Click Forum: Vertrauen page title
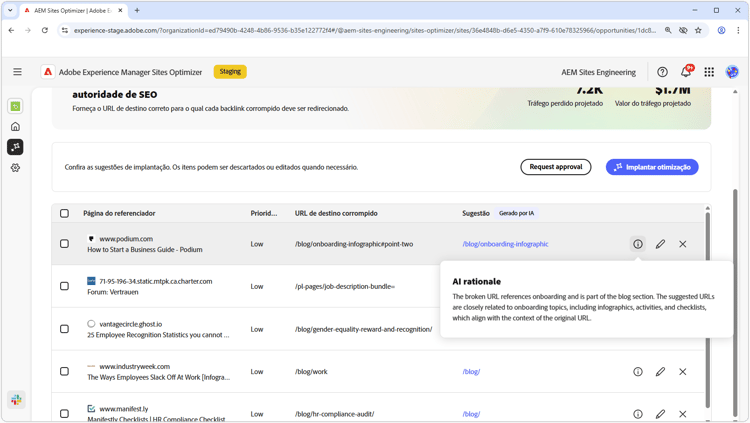Image resolution: width=750 pixels, height=423 pixels. [x=112, y=292]
